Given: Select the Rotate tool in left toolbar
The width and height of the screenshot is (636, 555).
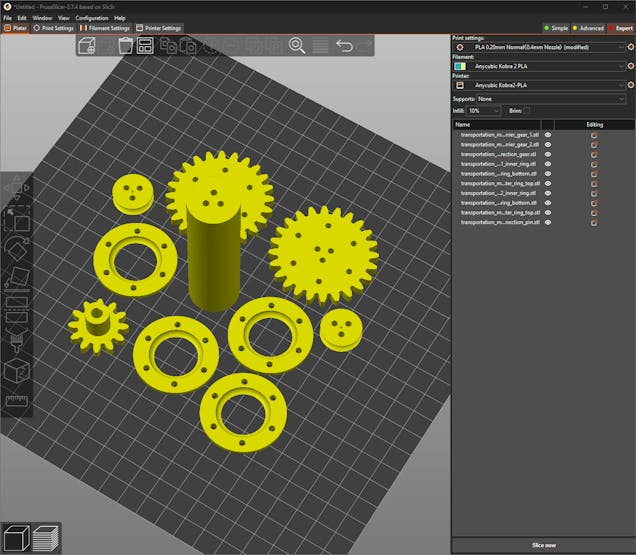Looking at the screenshot, I should [17, 247].
